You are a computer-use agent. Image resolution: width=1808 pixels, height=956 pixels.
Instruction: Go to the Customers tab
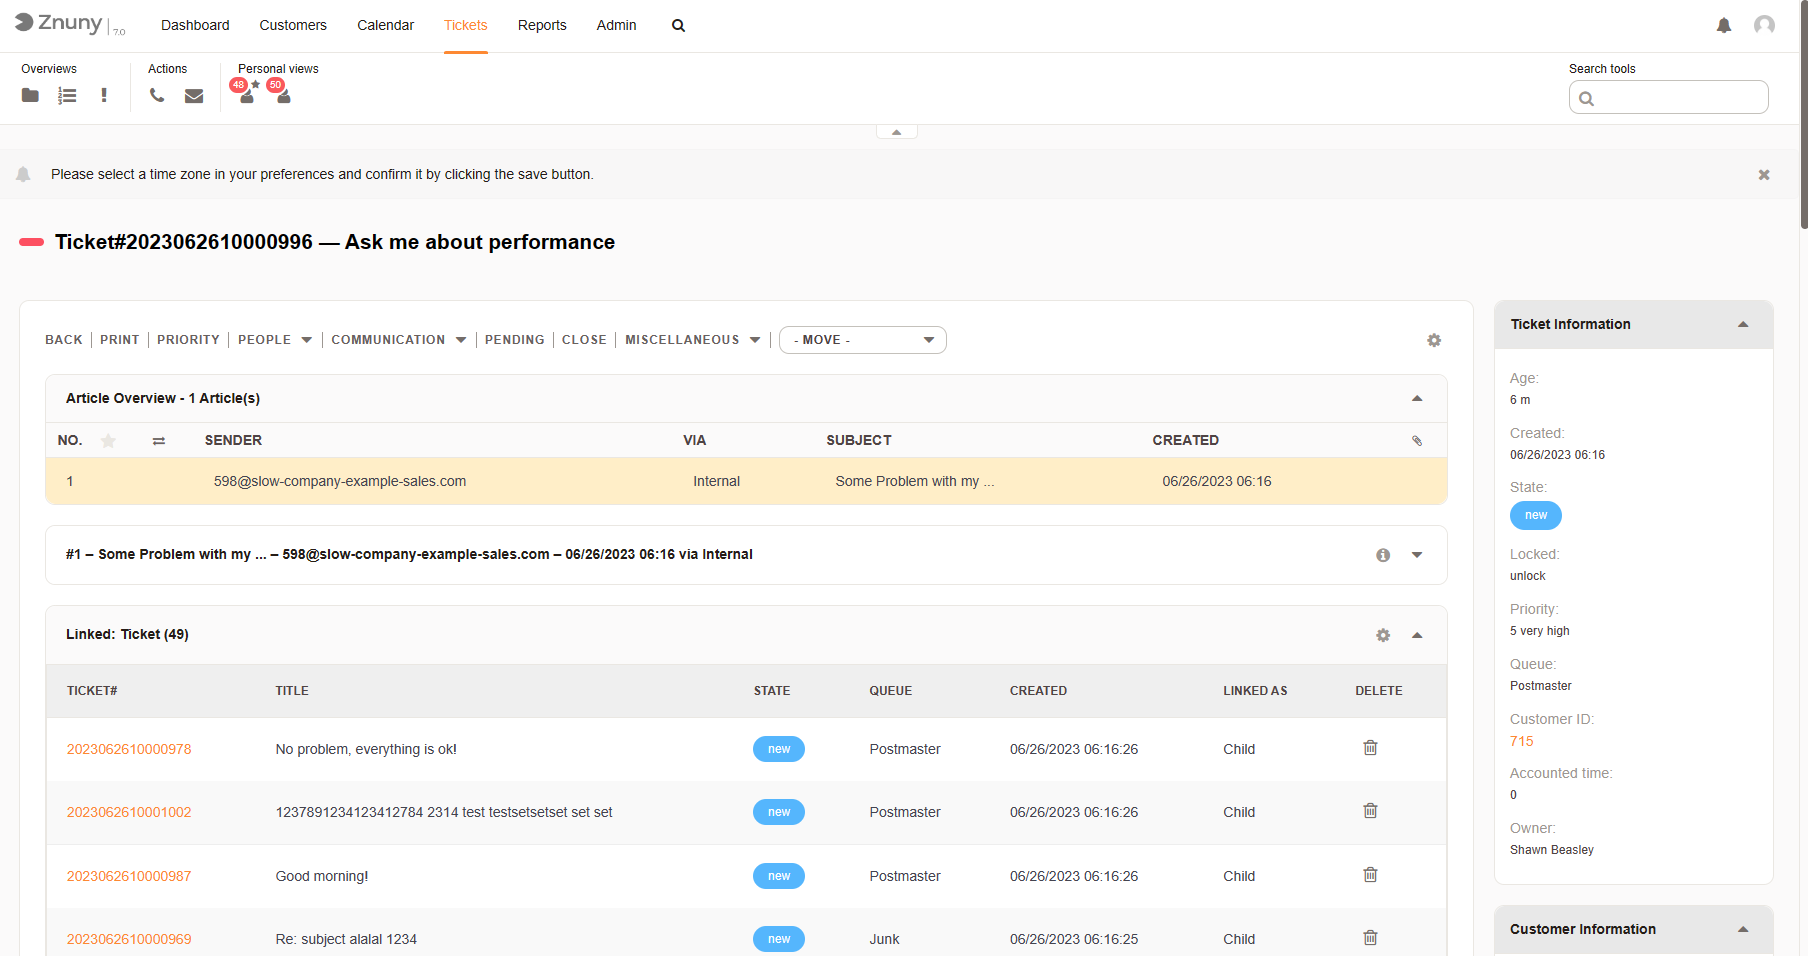293,26
